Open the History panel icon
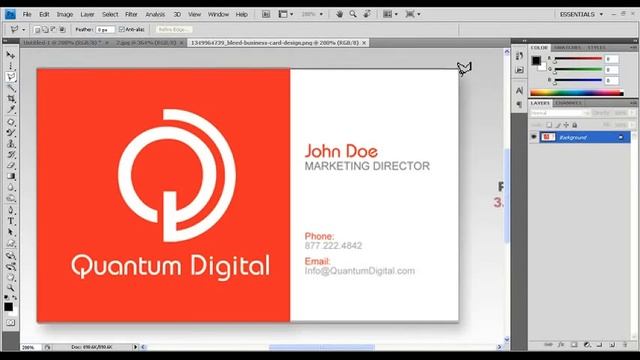This screenshot has width=640, height=360. point(519,56)
